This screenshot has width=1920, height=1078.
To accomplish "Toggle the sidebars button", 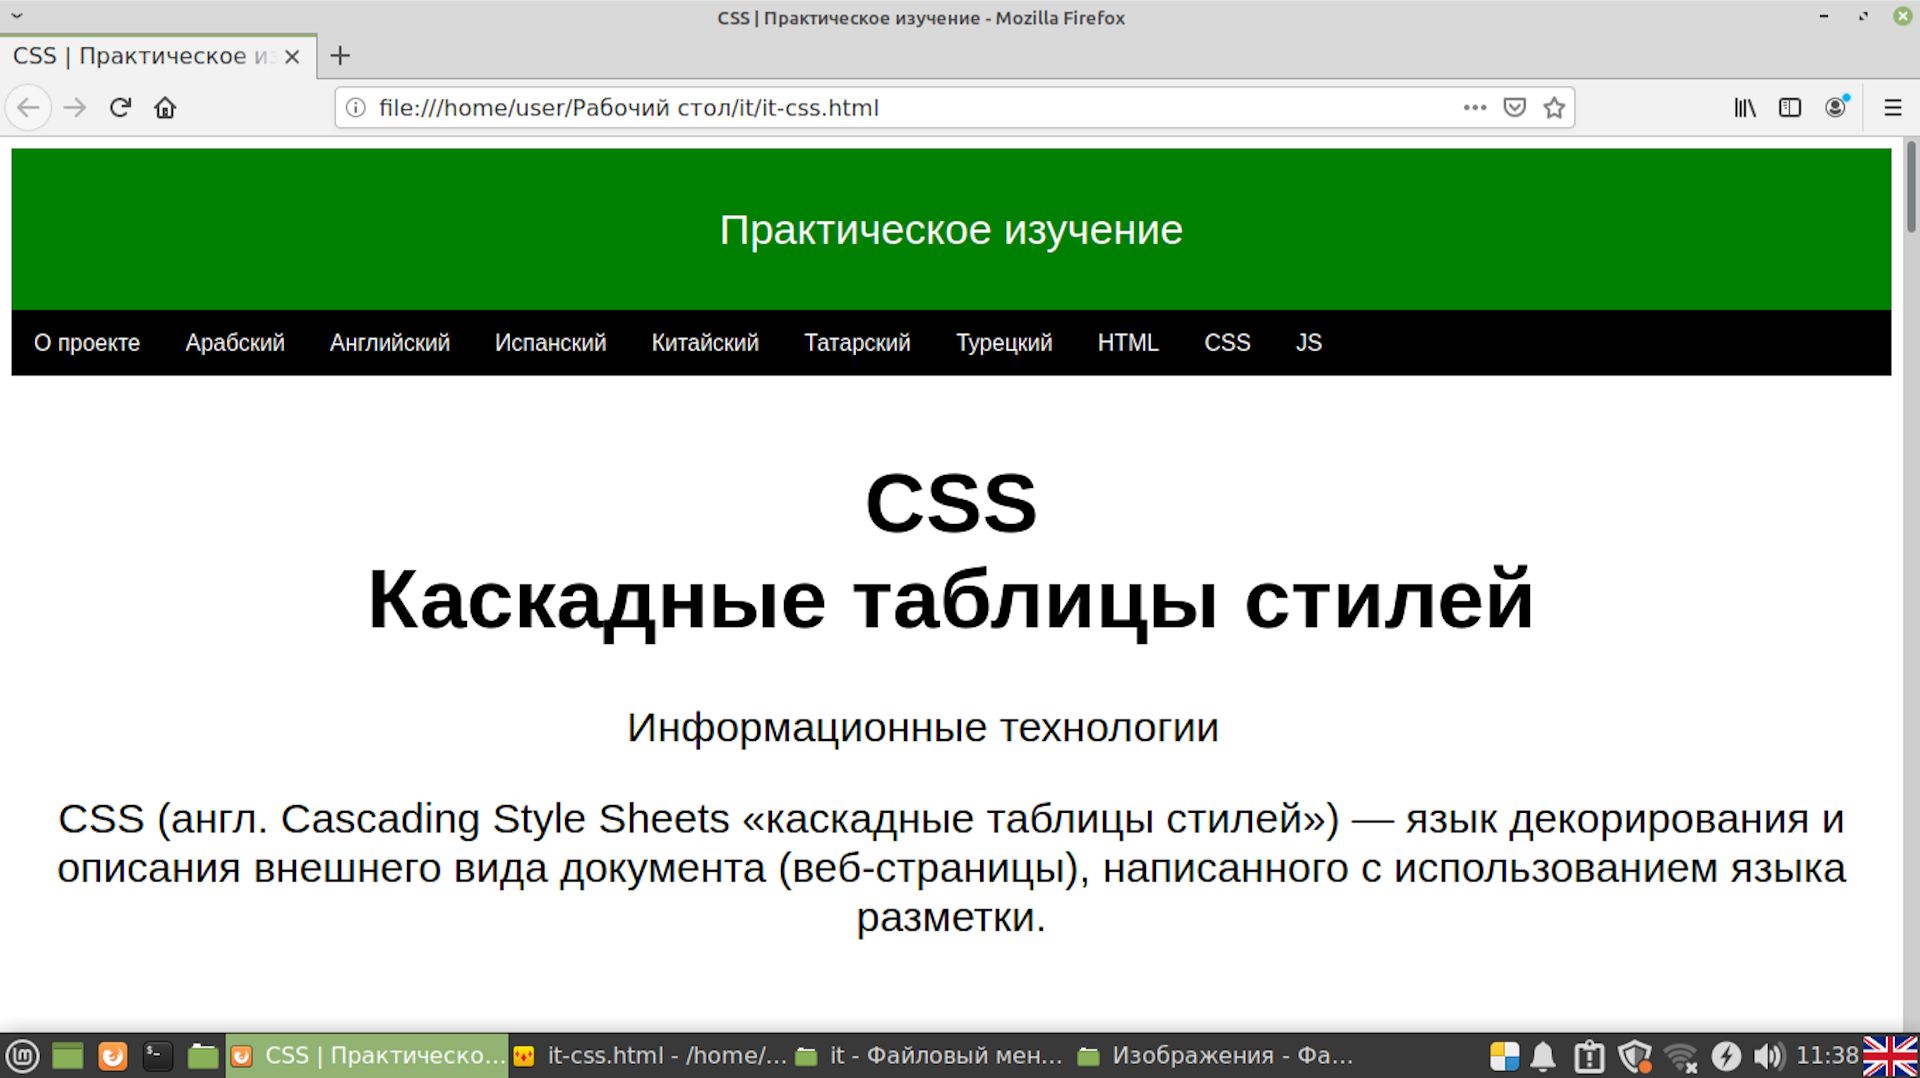I will (x=1790, y=107).
